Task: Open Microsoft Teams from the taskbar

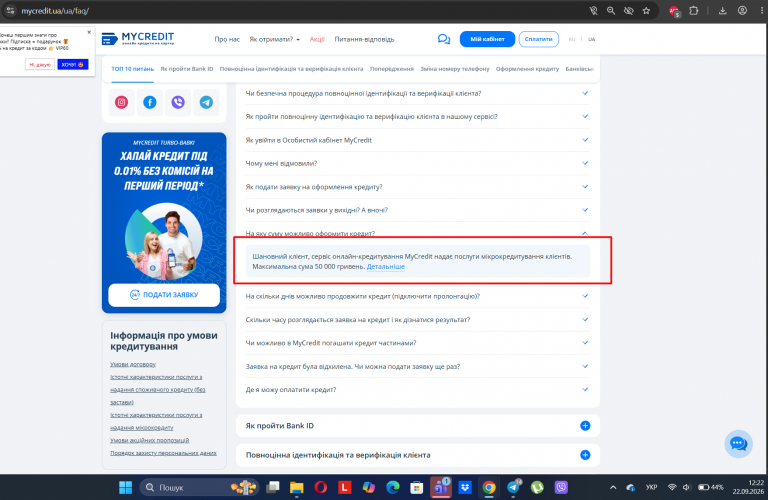Action: [441, 487]
